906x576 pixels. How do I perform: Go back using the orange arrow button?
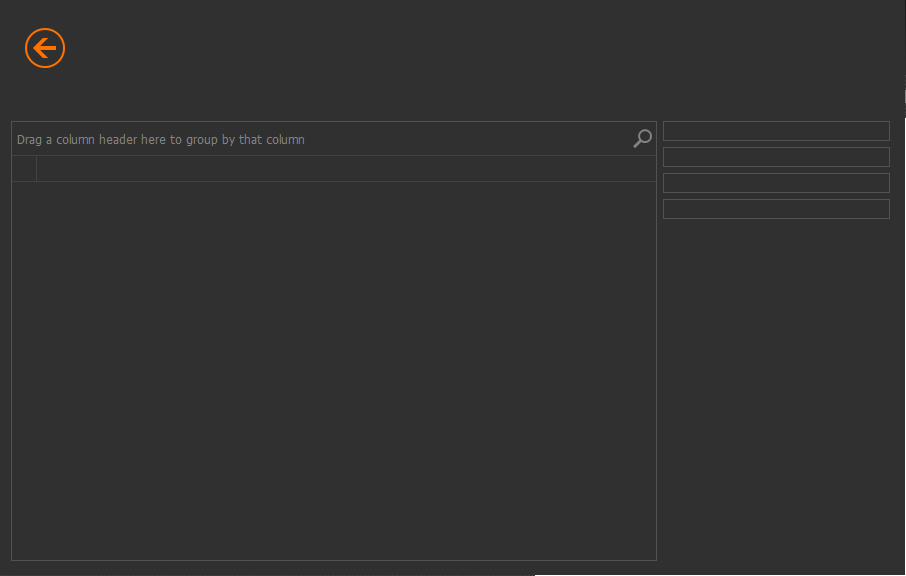coord(45,48)
